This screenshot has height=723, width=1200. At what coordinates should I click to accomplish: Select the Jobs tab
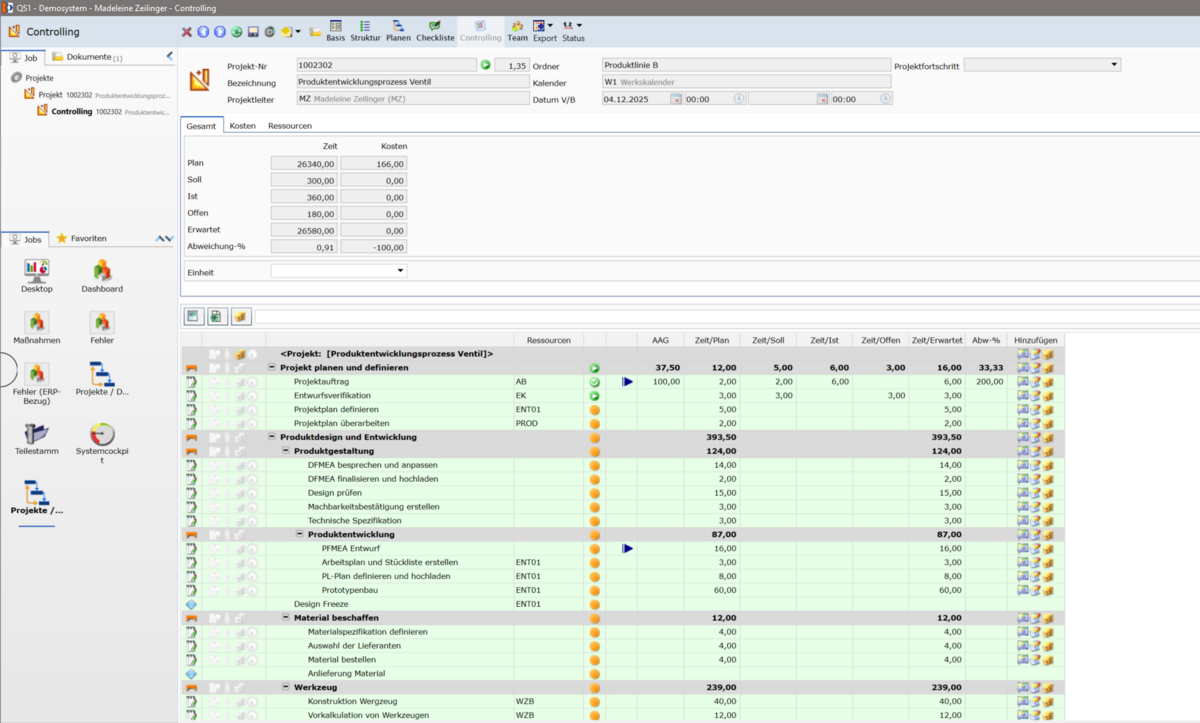(26, 239)
